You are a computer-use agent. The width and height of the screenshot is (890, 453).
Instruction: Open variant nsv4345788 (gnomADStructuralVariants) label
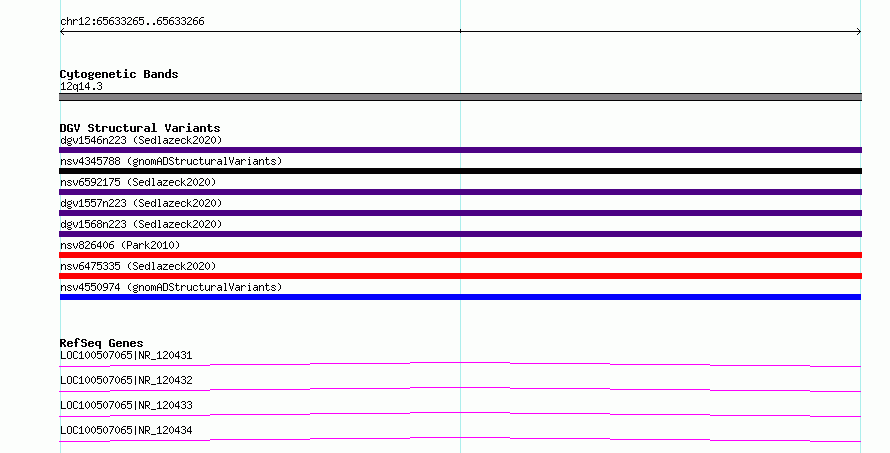[x=171, y=161]
